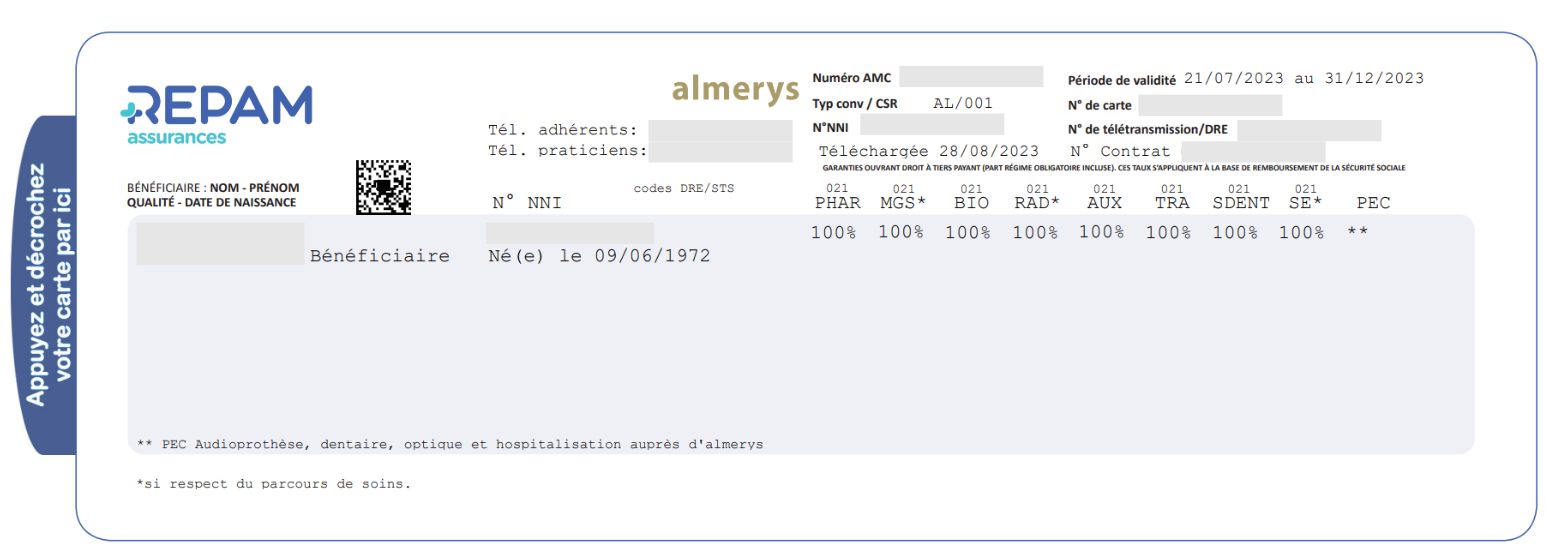Click the 100% rate under MGS*
This screenshot has width=1545, height=553.
click(x=901, y=233)
